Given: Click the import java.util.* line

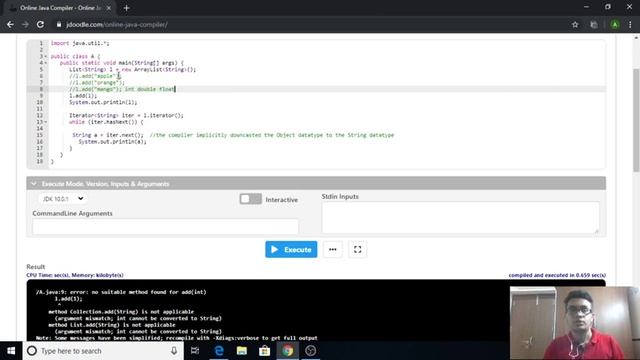Looking at the screenshot, I should 80,43.
